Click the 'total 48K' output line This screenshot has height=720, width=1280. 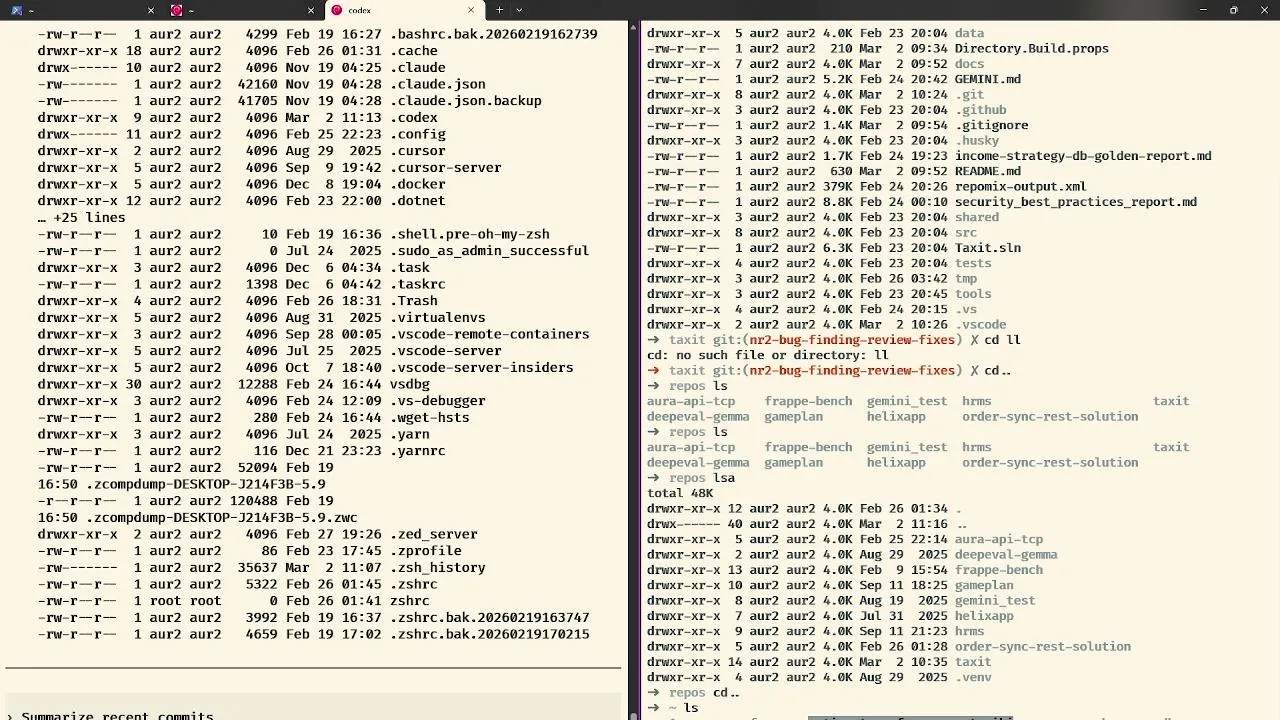tap(680, 493)
